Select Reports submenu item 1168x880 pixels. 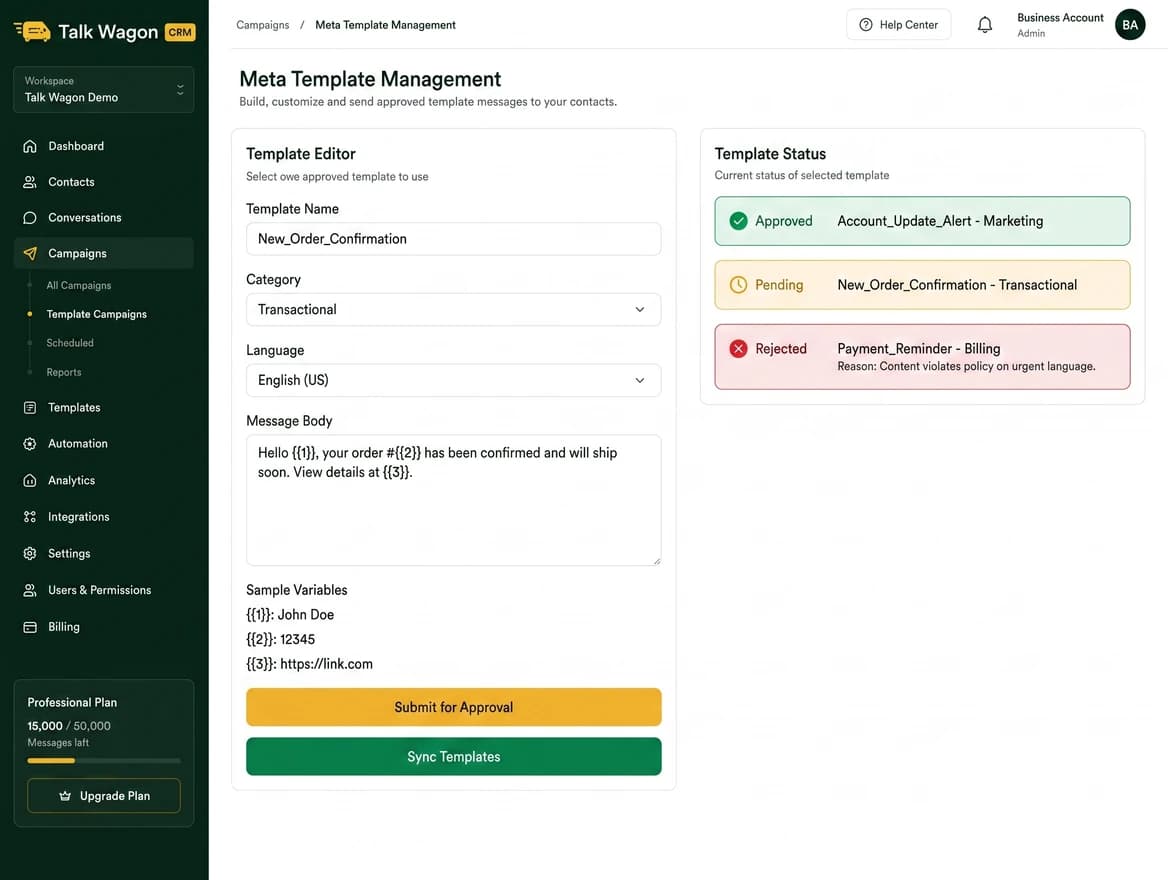pos(64,372)
